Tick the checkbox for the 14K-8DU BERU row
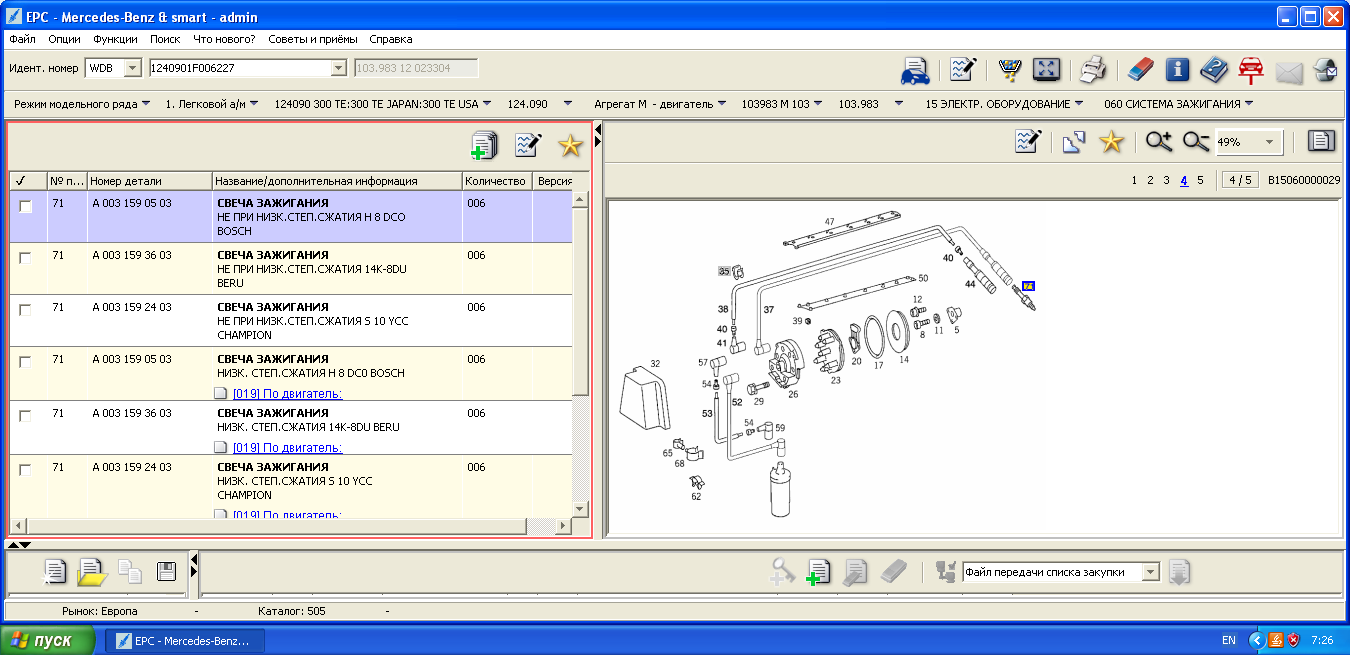 [x=25, y=258]
